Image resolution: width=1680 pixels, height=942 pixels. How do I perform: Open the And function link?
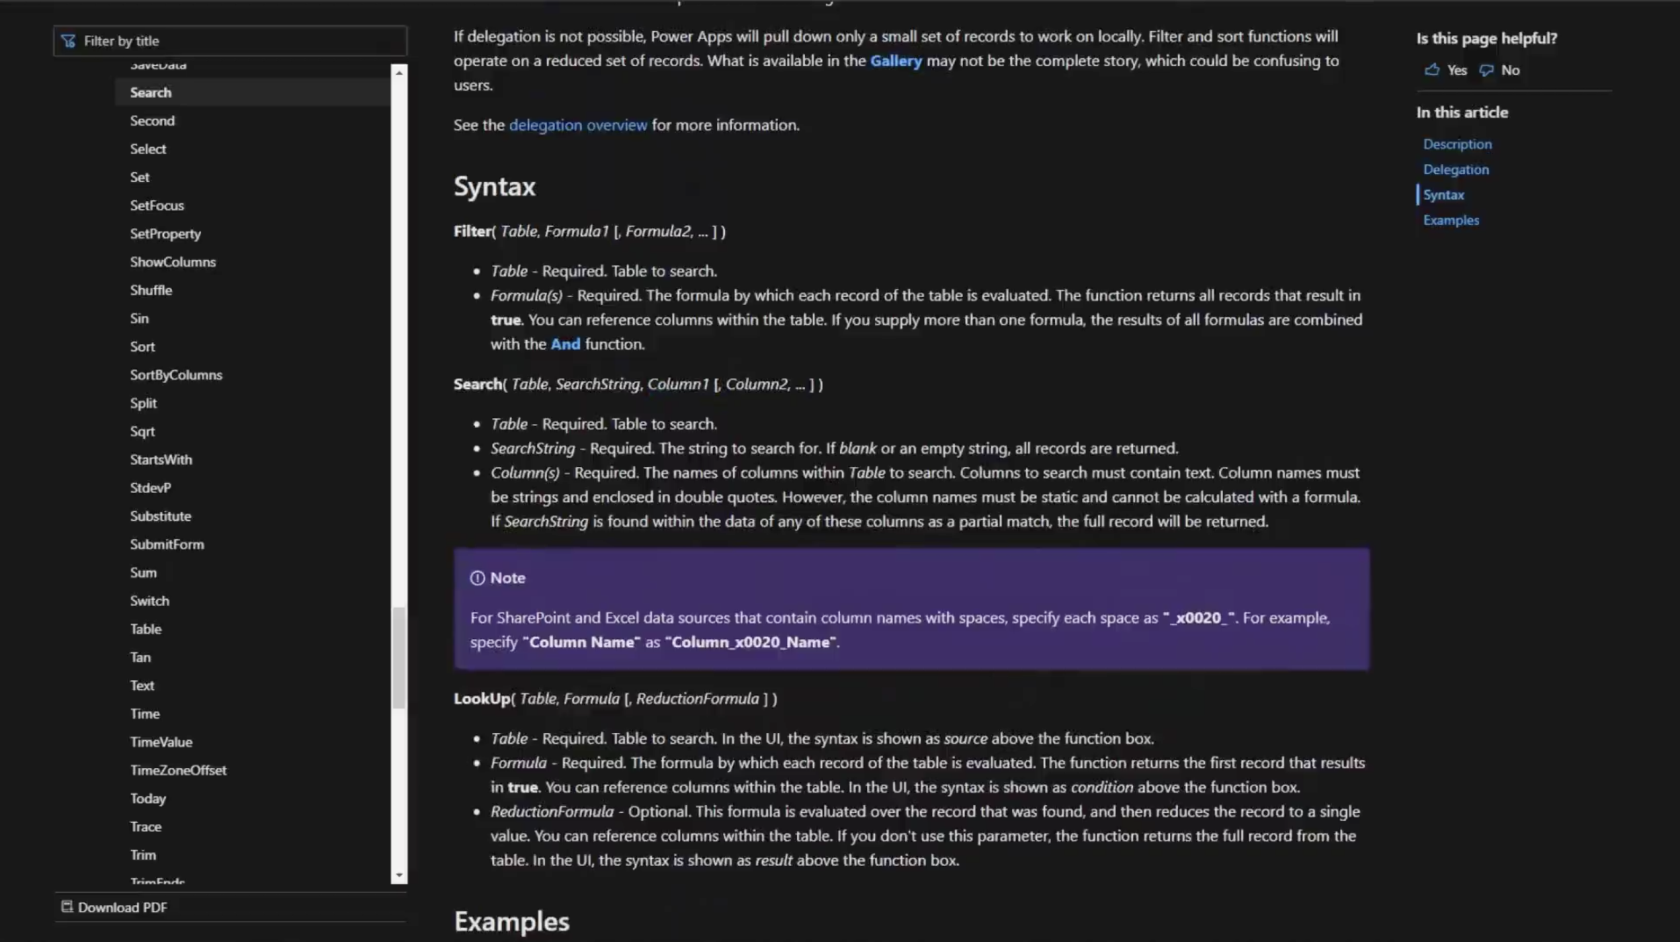coord(565,344)
